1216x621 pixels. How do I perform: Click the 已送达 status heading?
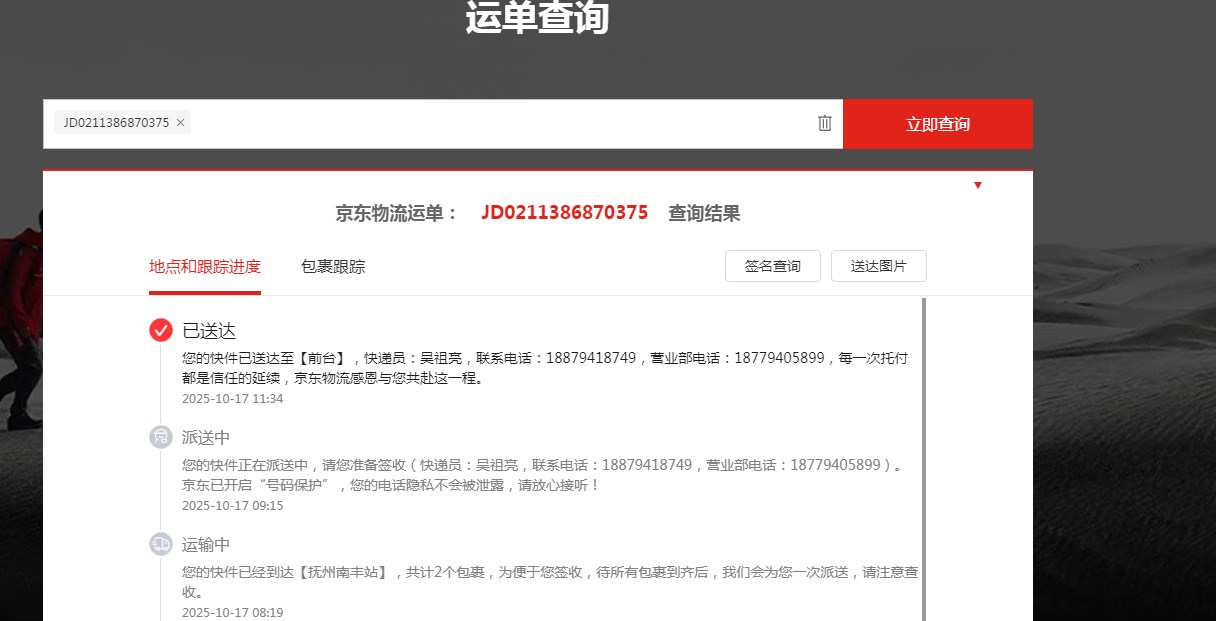pyautogui.click(x=209, y=330)
